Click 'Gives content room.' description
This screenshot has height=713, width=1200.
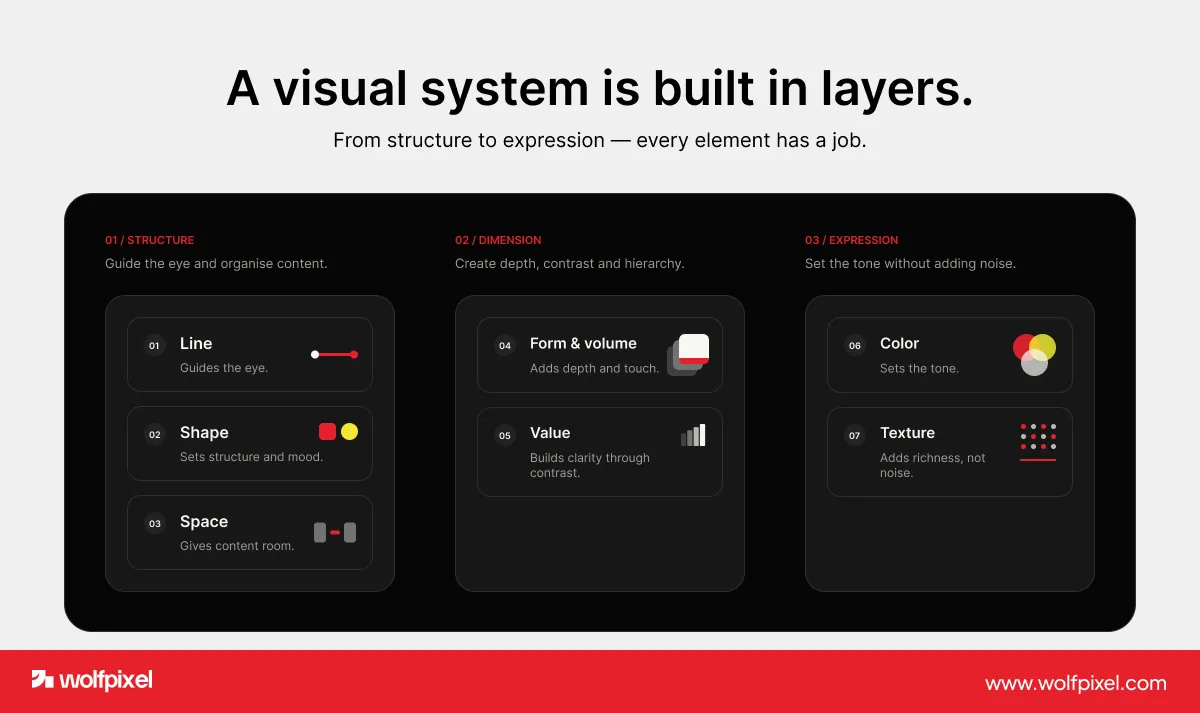237,546
